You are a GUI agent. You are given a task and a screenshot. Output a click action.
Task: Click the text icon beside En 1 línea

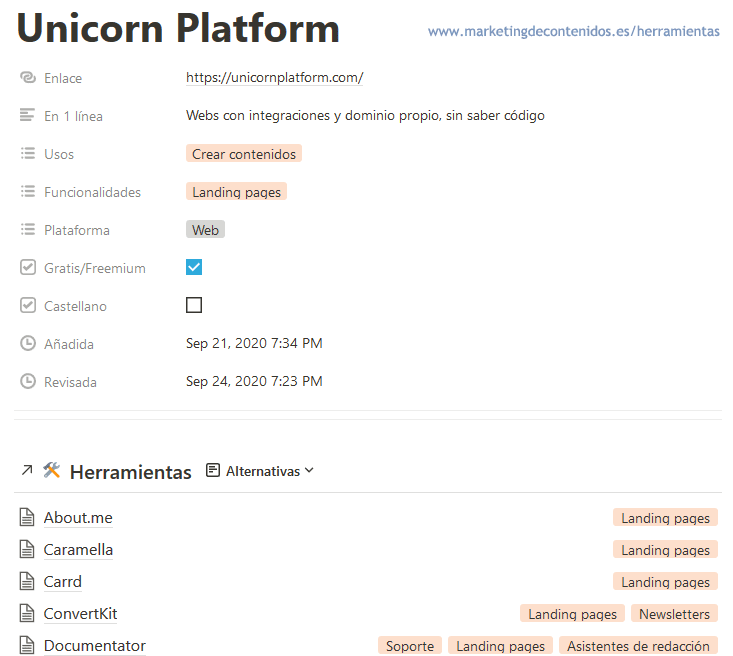point(27,115)
